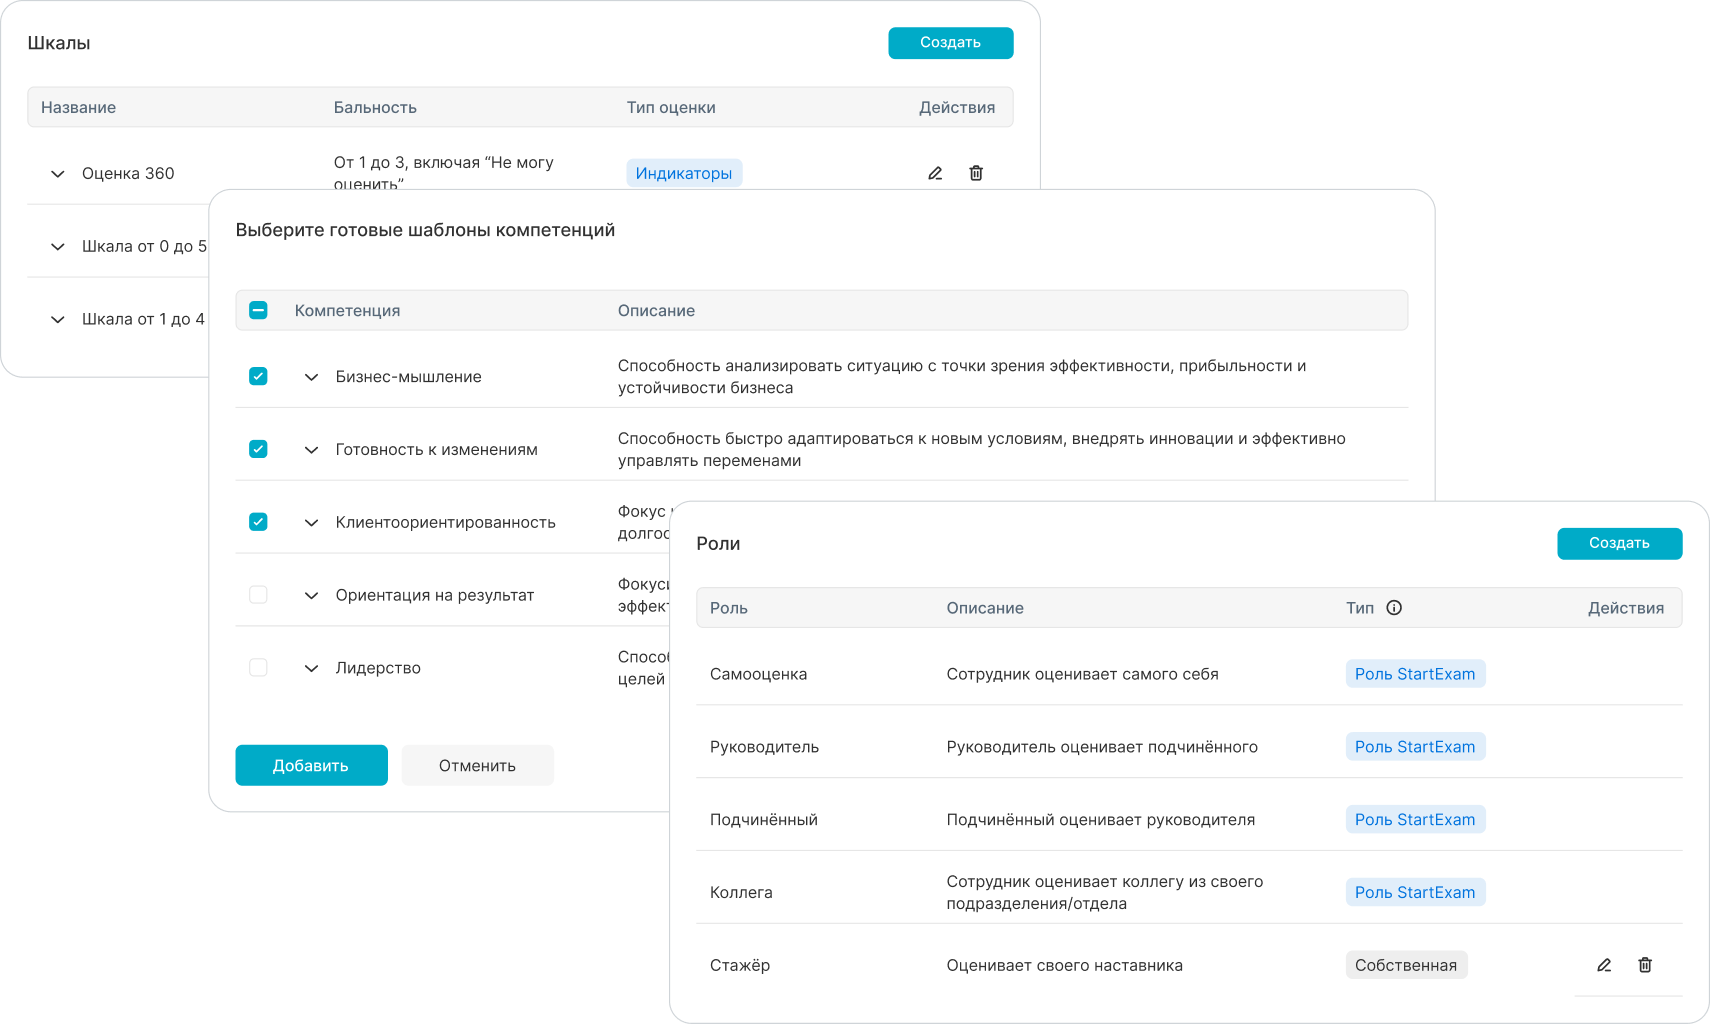Click the Компетенция column header

pos(347,310)
